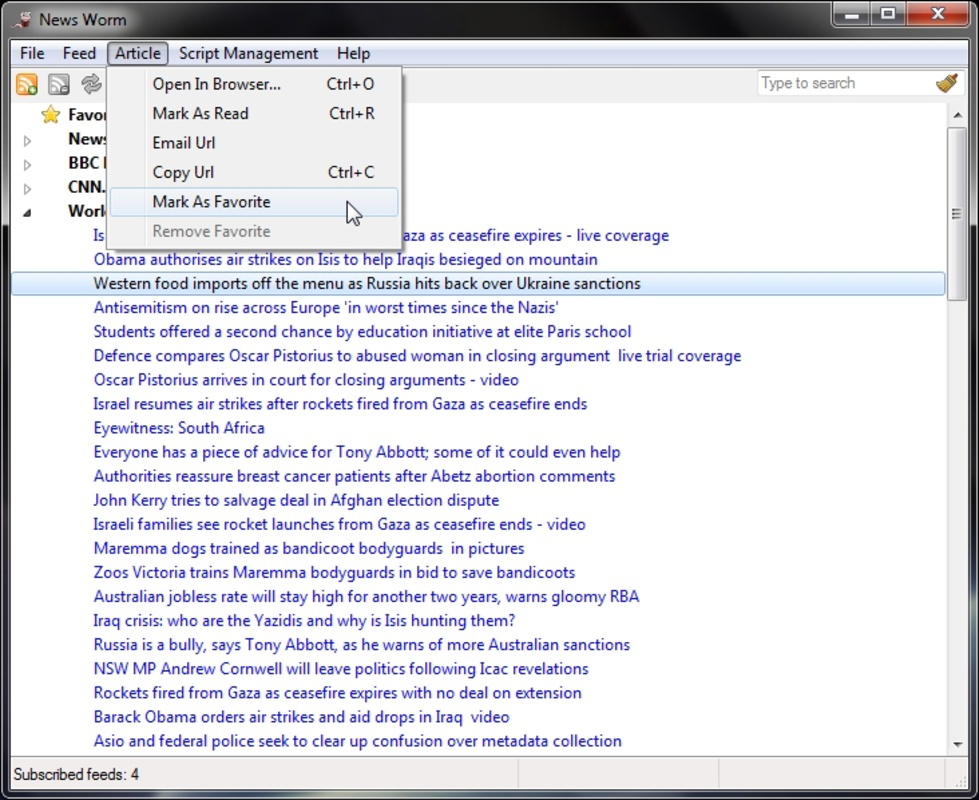Click the scrollbar down arrow
The height and width of the screenshot is (800, 979).
coord(957,744)
